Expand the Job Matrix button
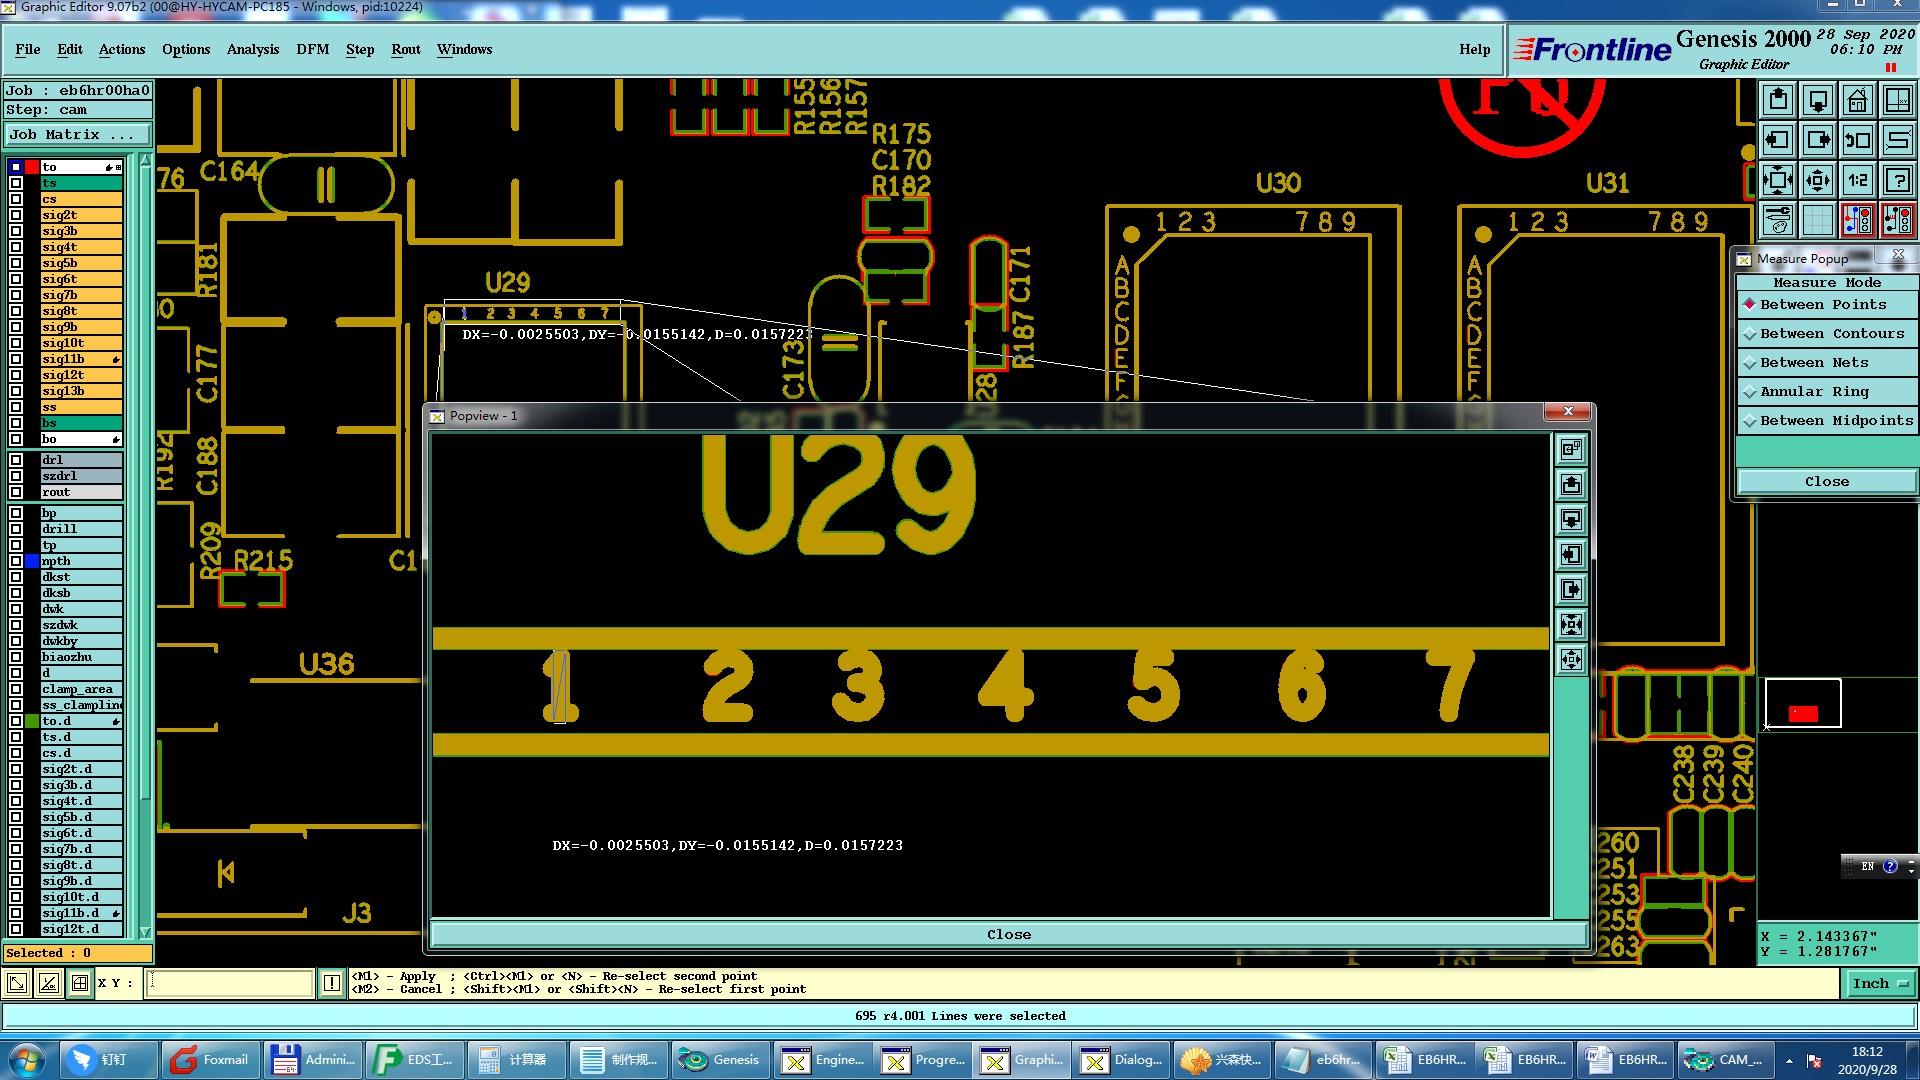 (x=78, y=135)
